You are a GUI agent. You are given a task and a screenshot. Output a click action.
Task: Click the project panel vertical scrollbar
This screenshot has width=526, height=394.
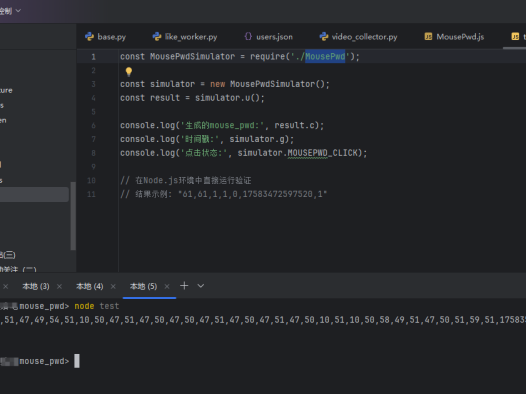[73, 216]
